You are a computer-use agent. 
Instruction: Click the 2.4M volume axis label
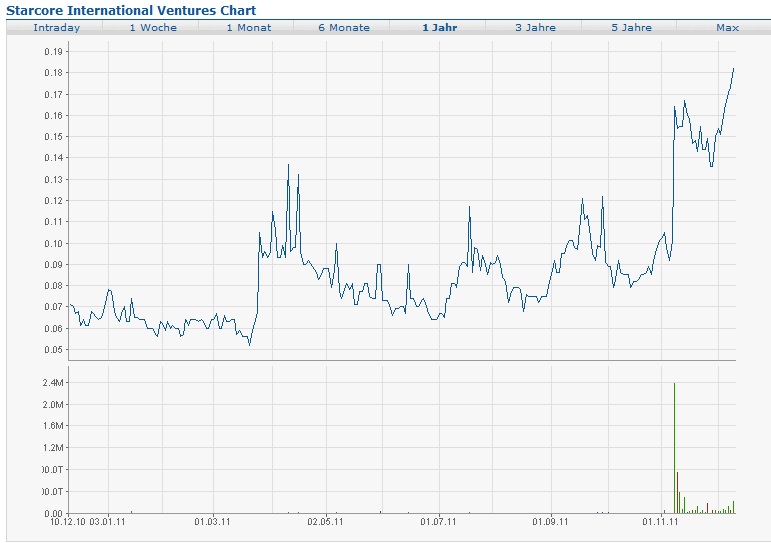coord(52,383)
